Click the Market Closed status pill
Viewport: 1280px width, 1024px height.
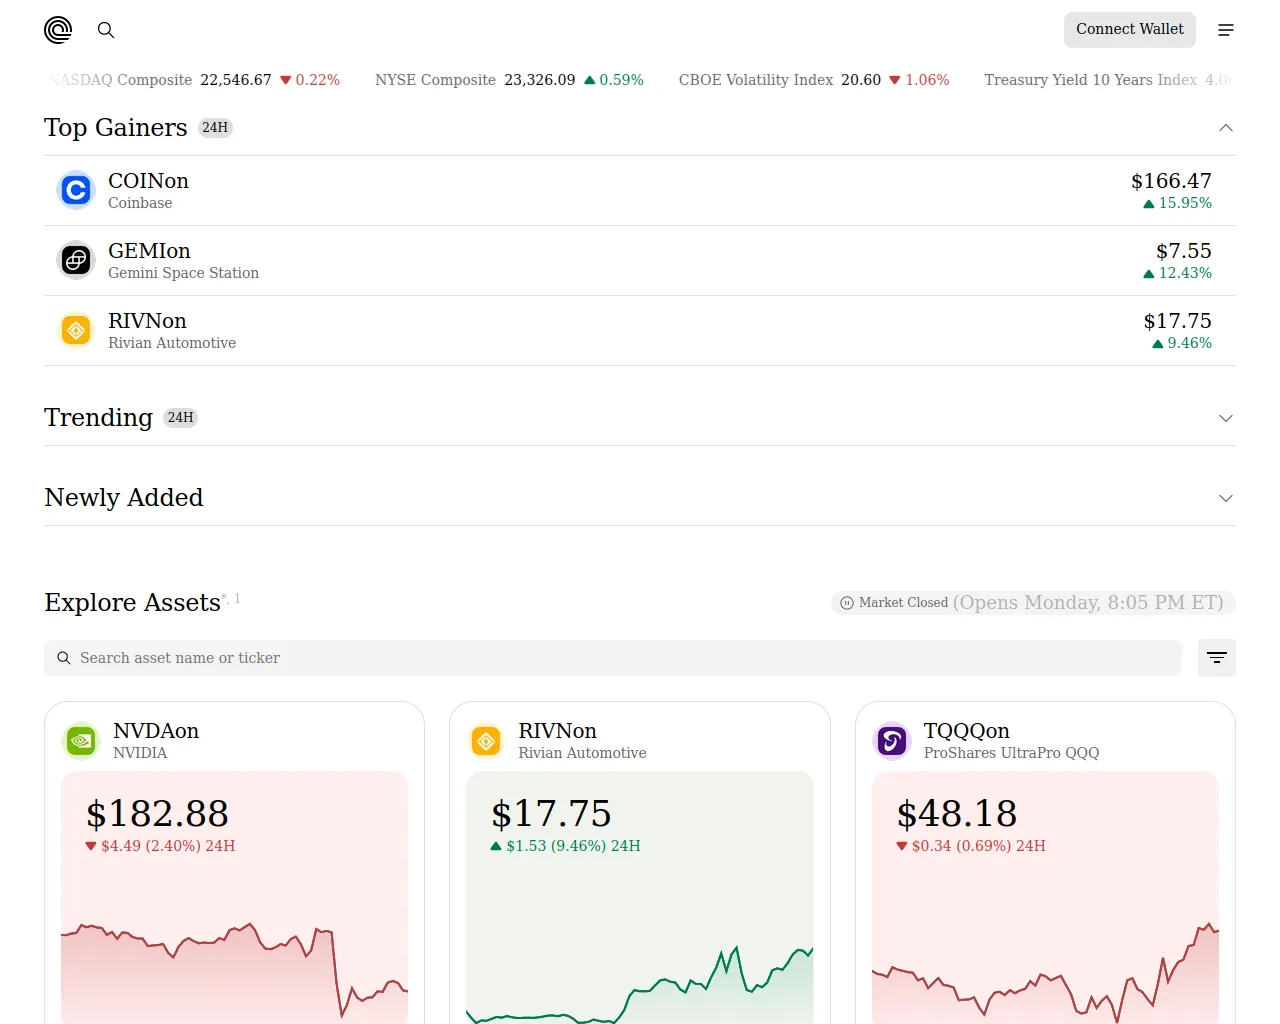point(1033,603)
